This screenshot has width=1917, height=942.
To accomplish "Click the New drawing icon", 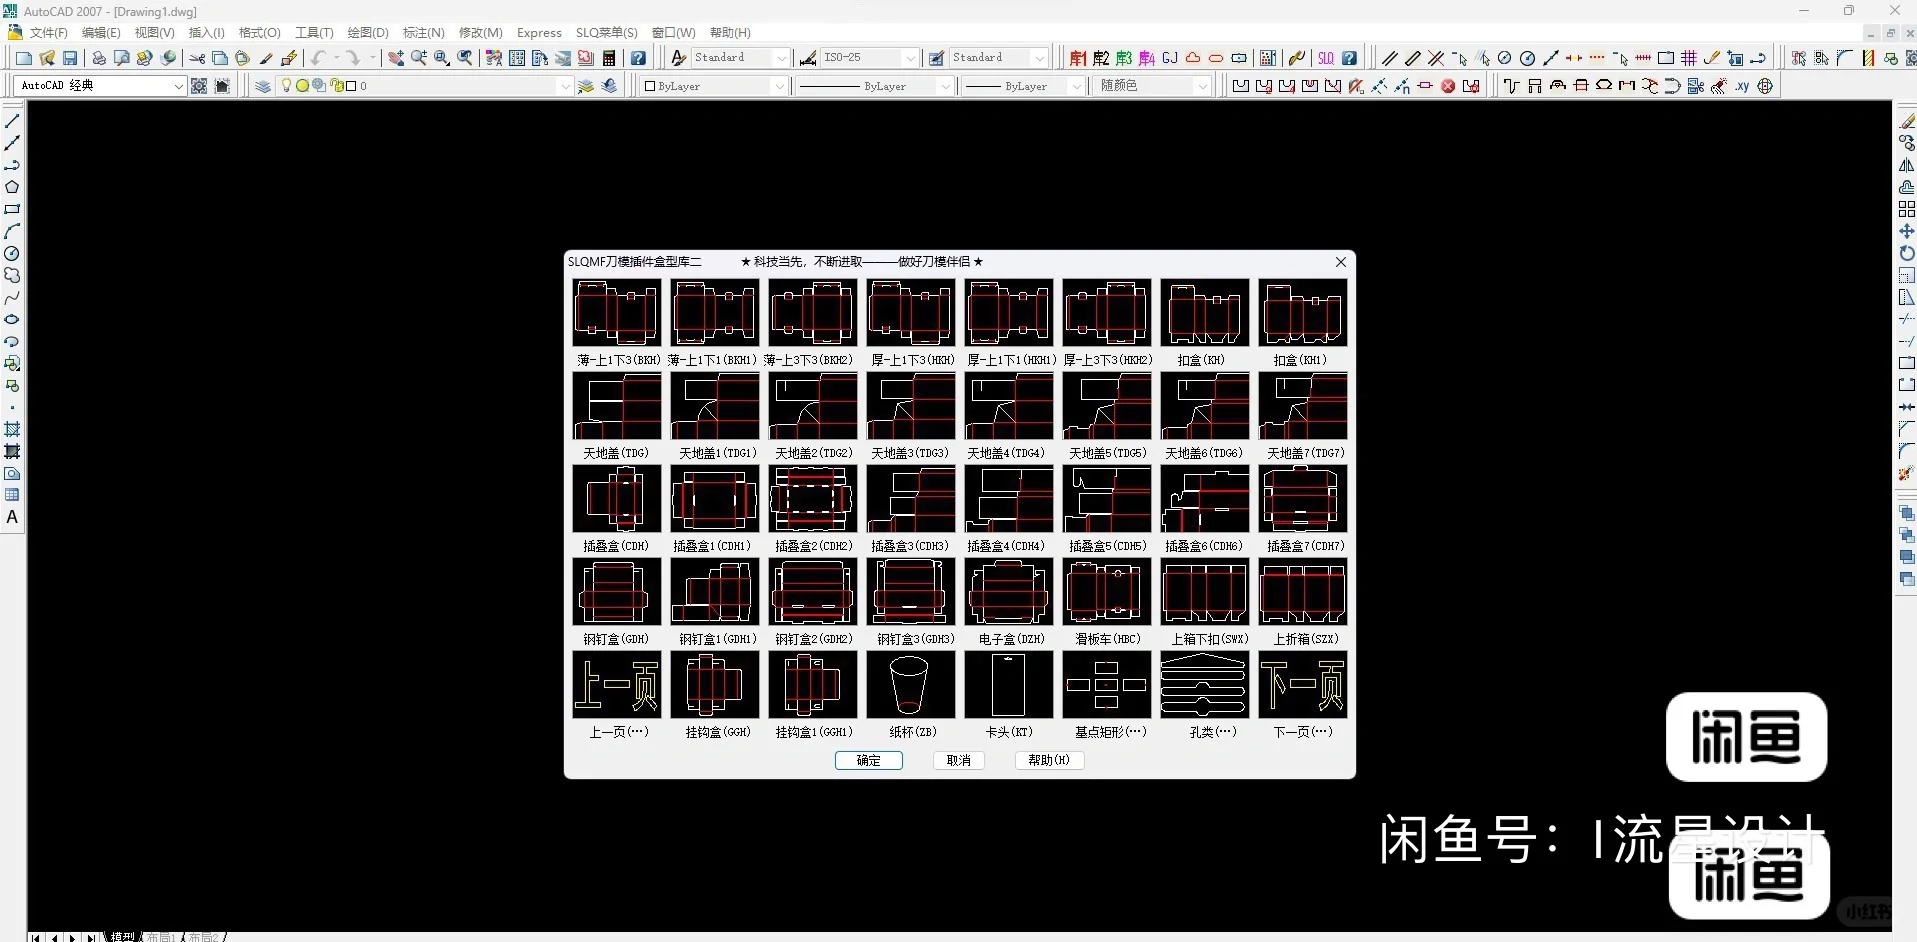I will tap(24, 58).
